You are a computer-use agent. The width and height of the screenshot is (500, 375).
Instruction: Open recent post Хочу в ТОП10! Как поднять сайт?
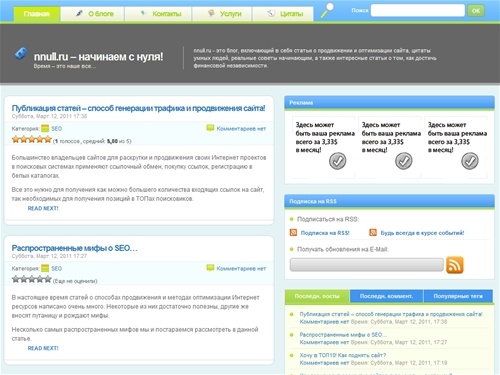[x=343, y=355]
